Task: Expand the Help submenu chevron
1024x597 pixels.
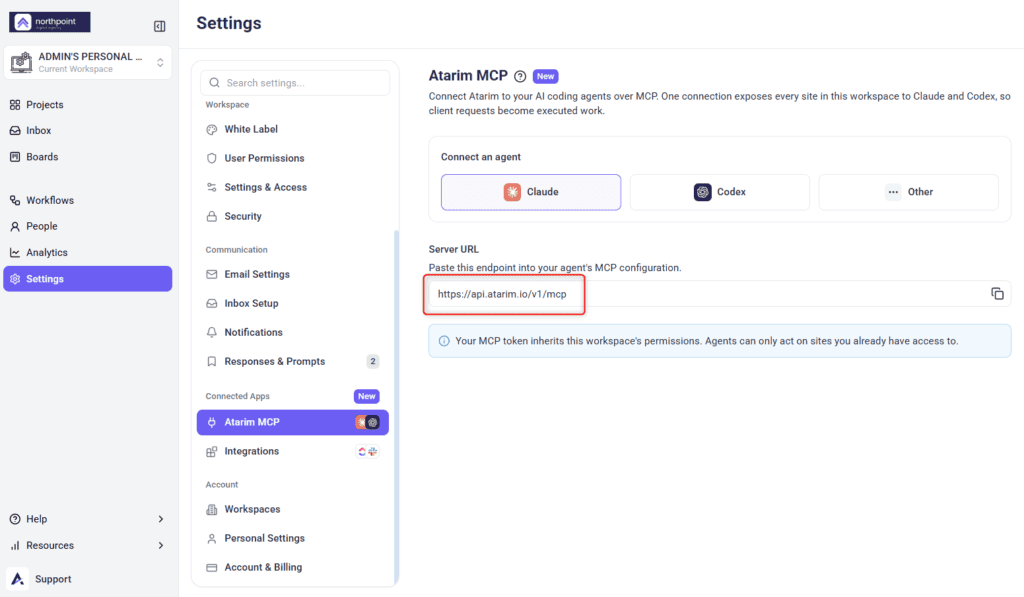Action: pos(161,519)
